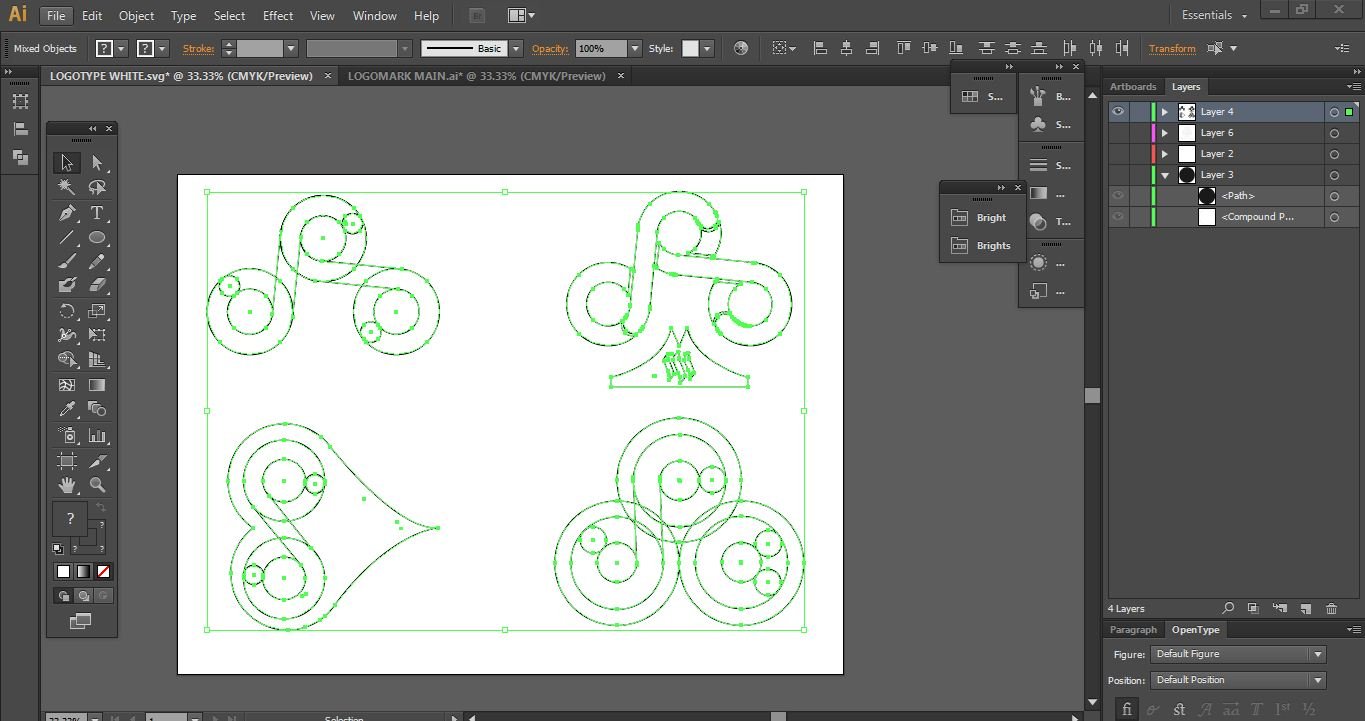Screen dimensions: 1365x721
Task: Select the Column Graph tool
Action: click(x=97, y=436)
